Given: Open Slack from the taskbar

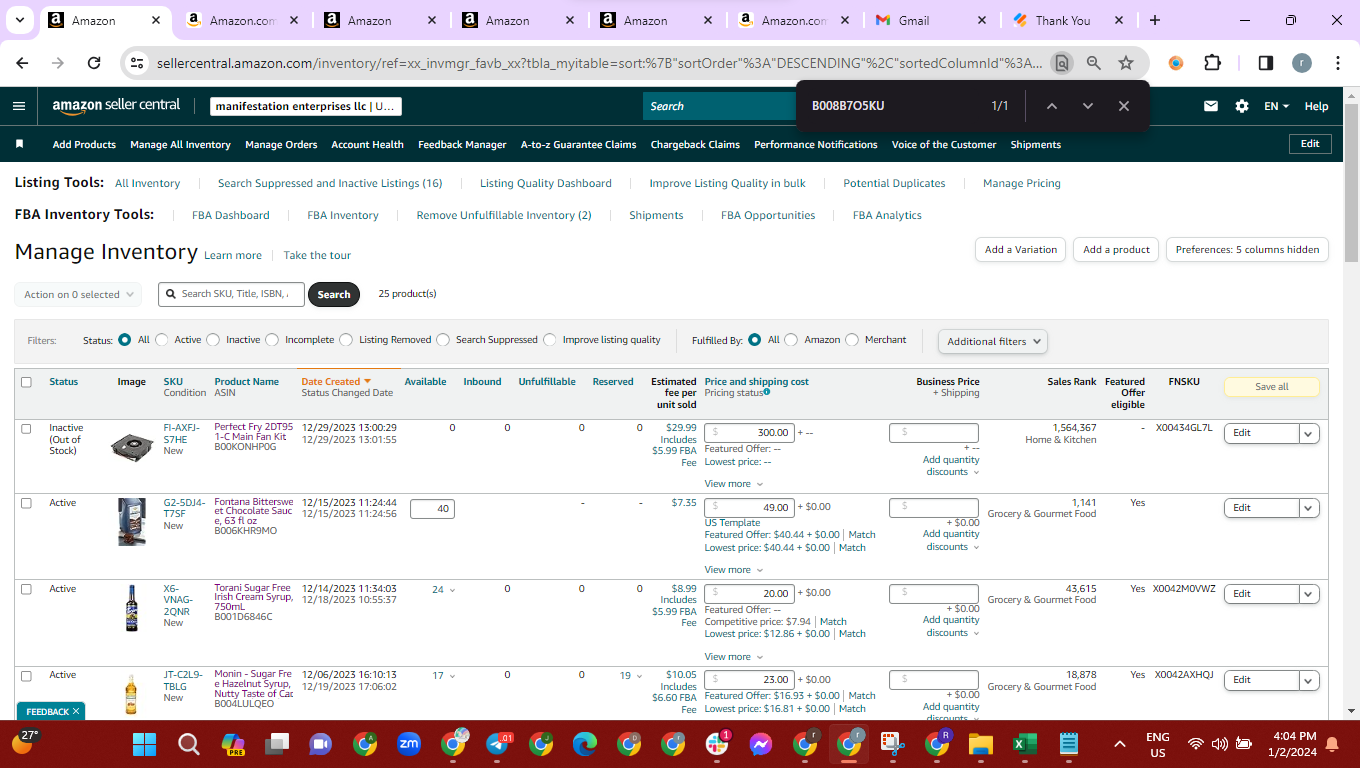Looking at the screenshot, I should click(717, 744).
